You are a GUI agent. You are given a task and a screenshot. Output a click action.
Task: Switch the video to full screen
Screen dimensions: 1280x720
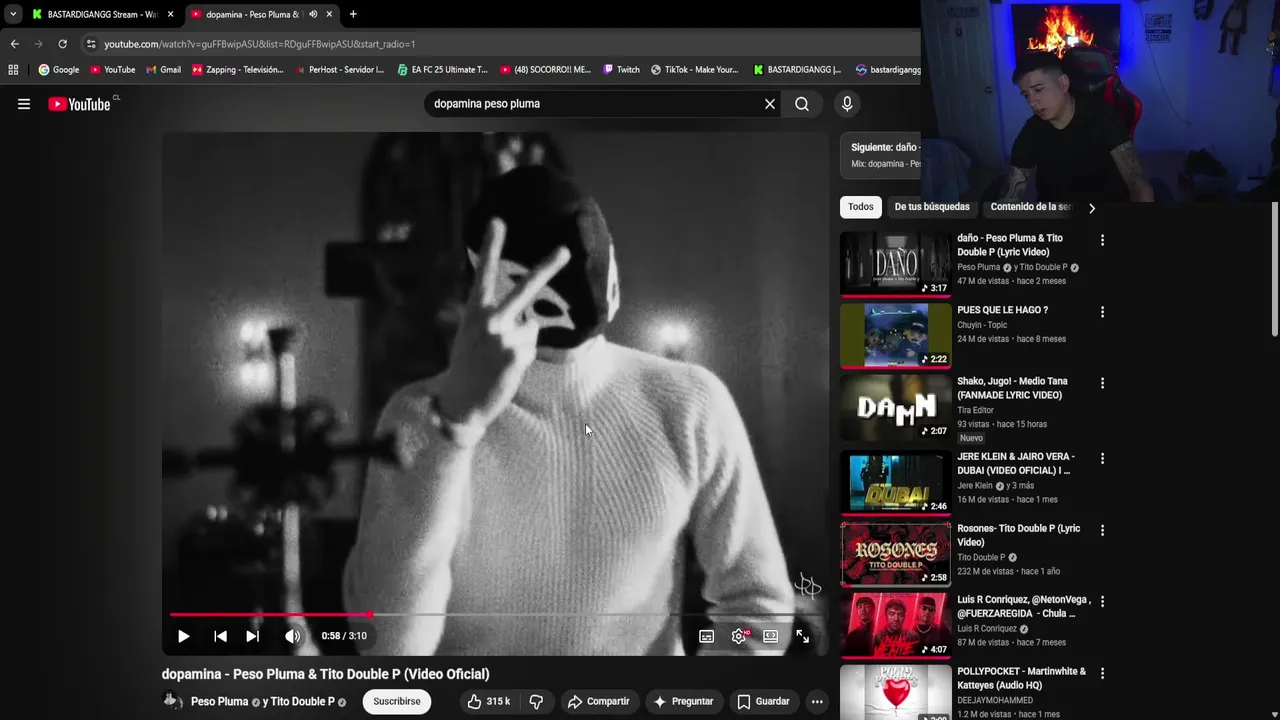click(x=802, y=636)
